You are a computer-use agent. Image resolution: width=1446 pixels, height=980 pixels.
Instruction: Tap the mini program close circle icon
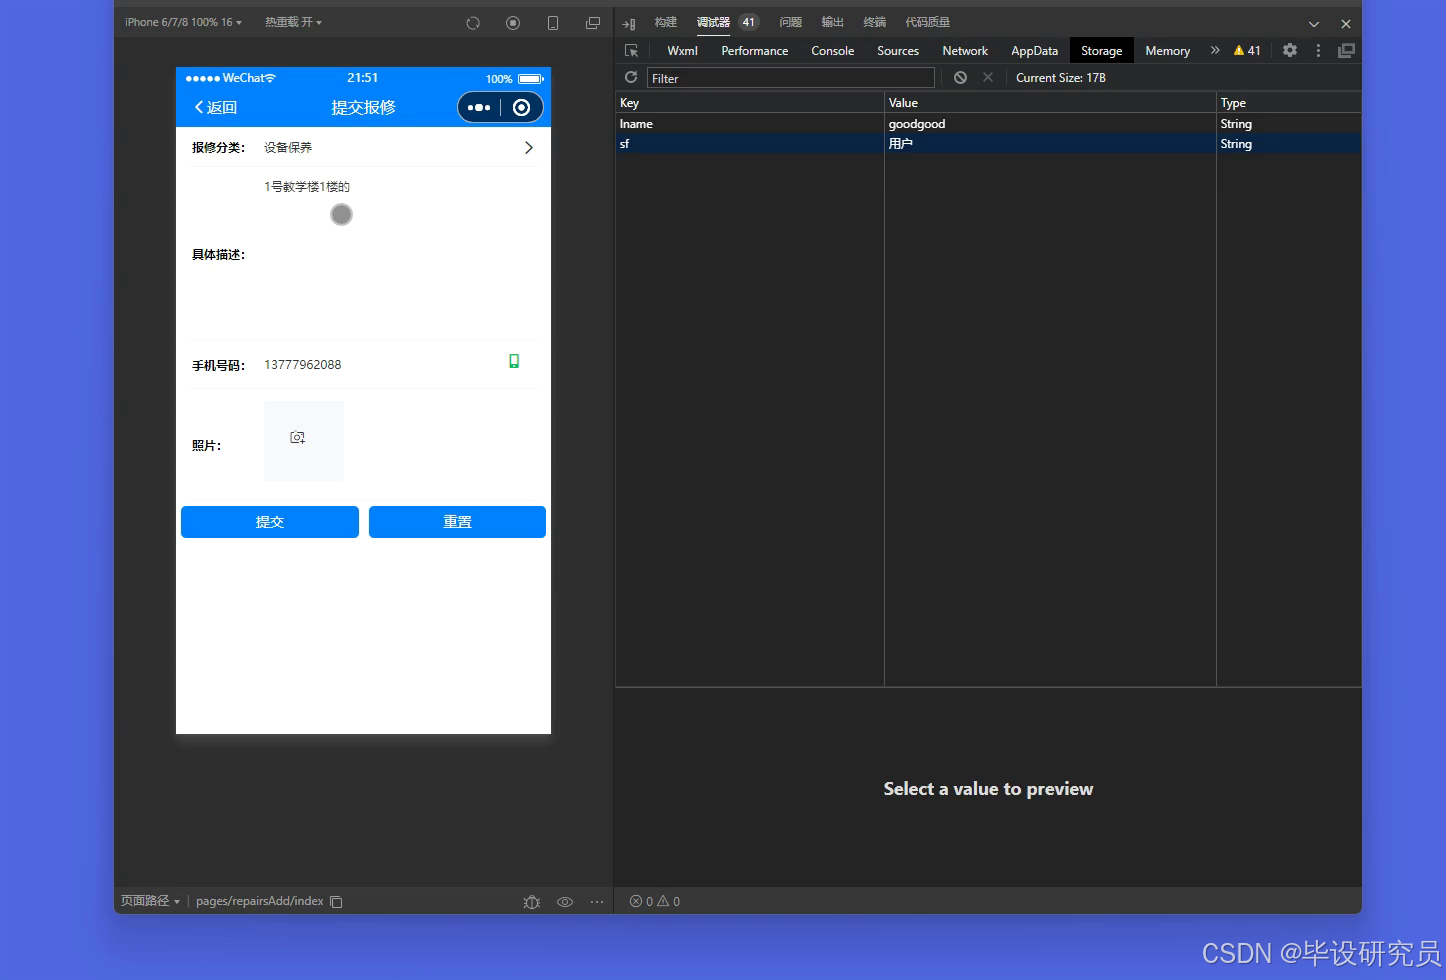click(521, 107)
